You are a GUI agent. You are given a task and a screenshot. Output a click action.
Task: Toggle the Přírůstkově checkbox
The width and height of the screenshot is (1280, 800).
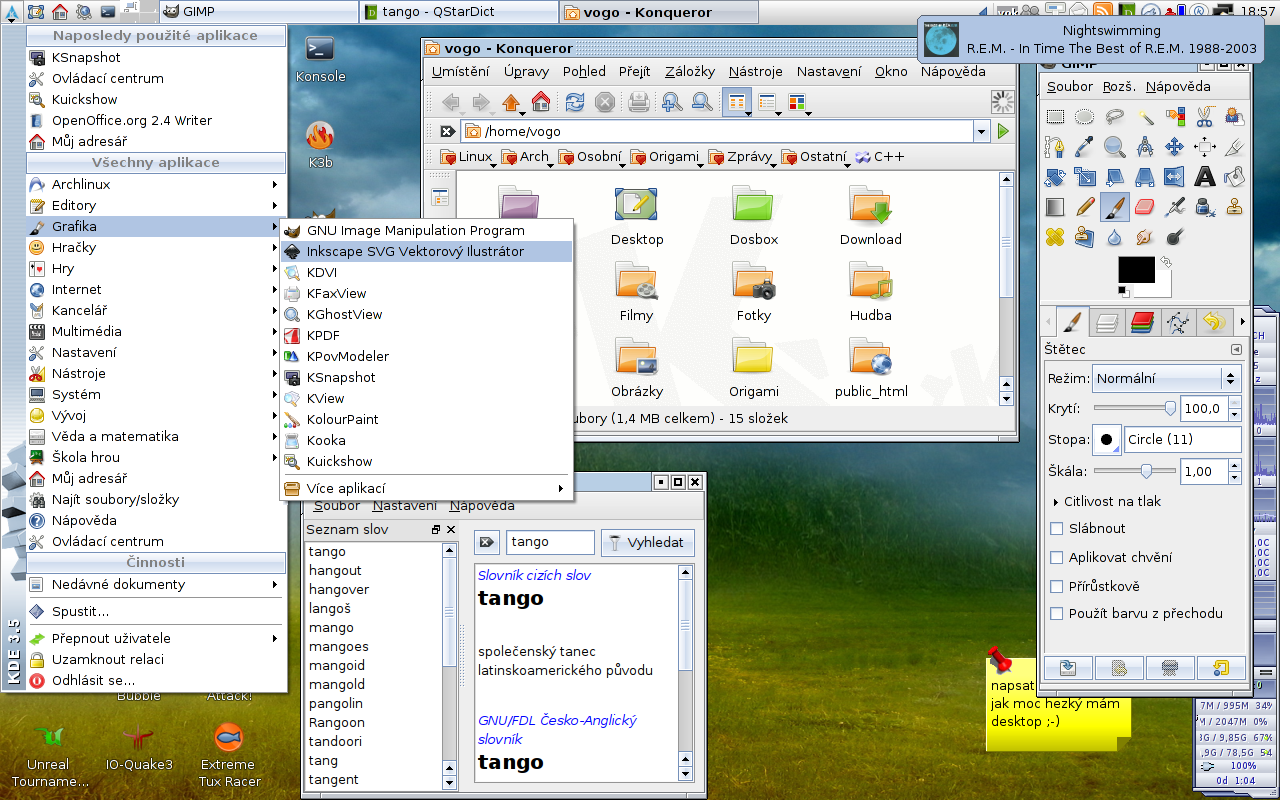pos(1057,586)
